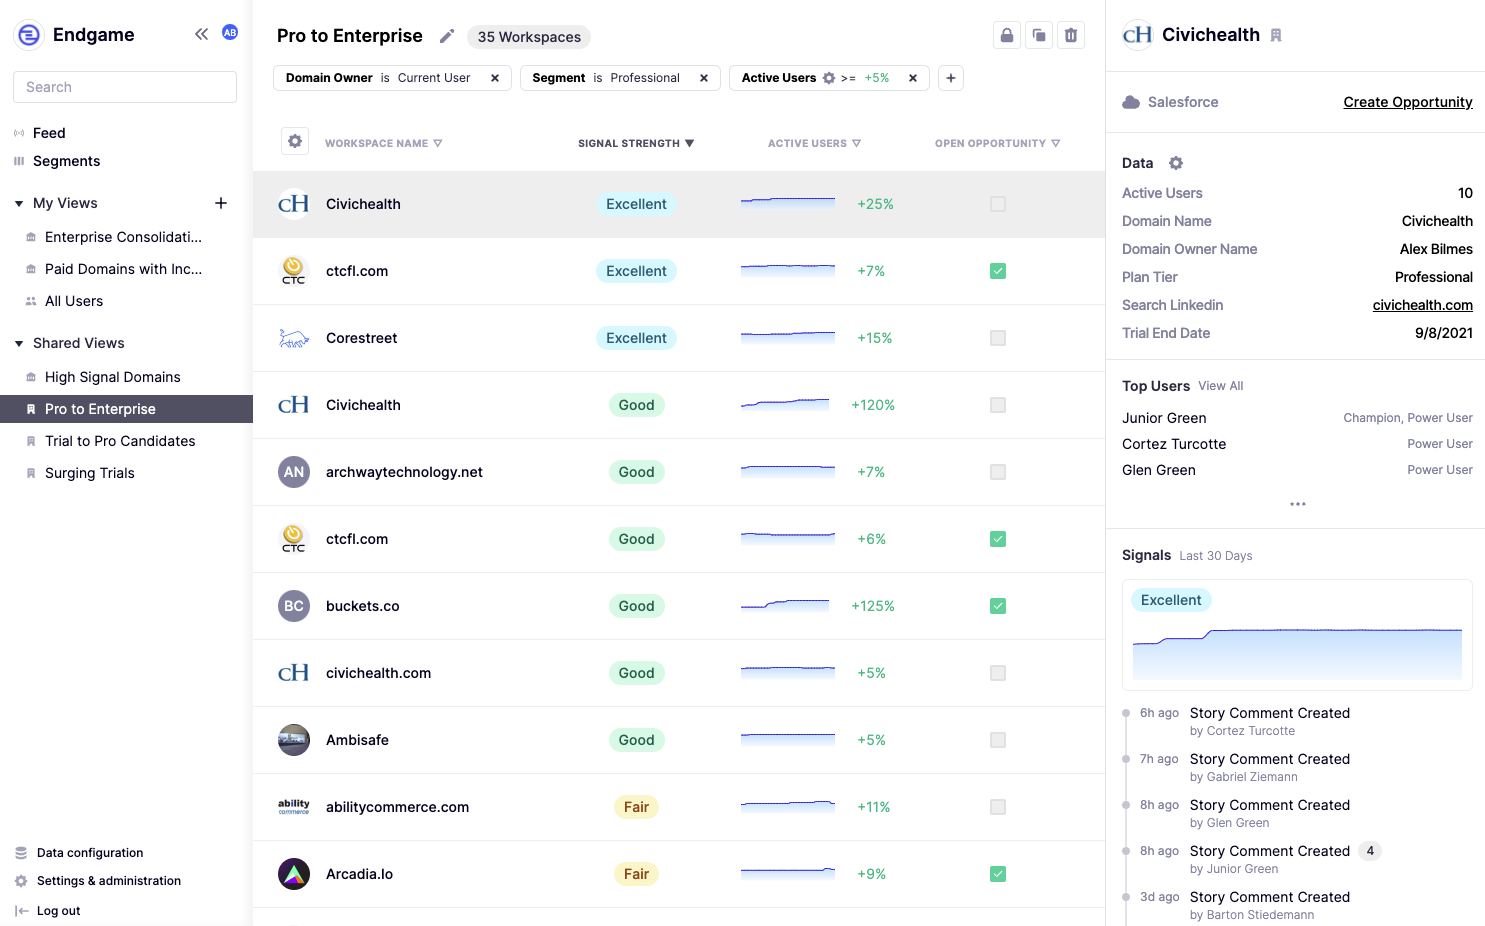
Task: Uncheck open opportunity for ctcfl.com +6% row
Action: click(998, 539)
